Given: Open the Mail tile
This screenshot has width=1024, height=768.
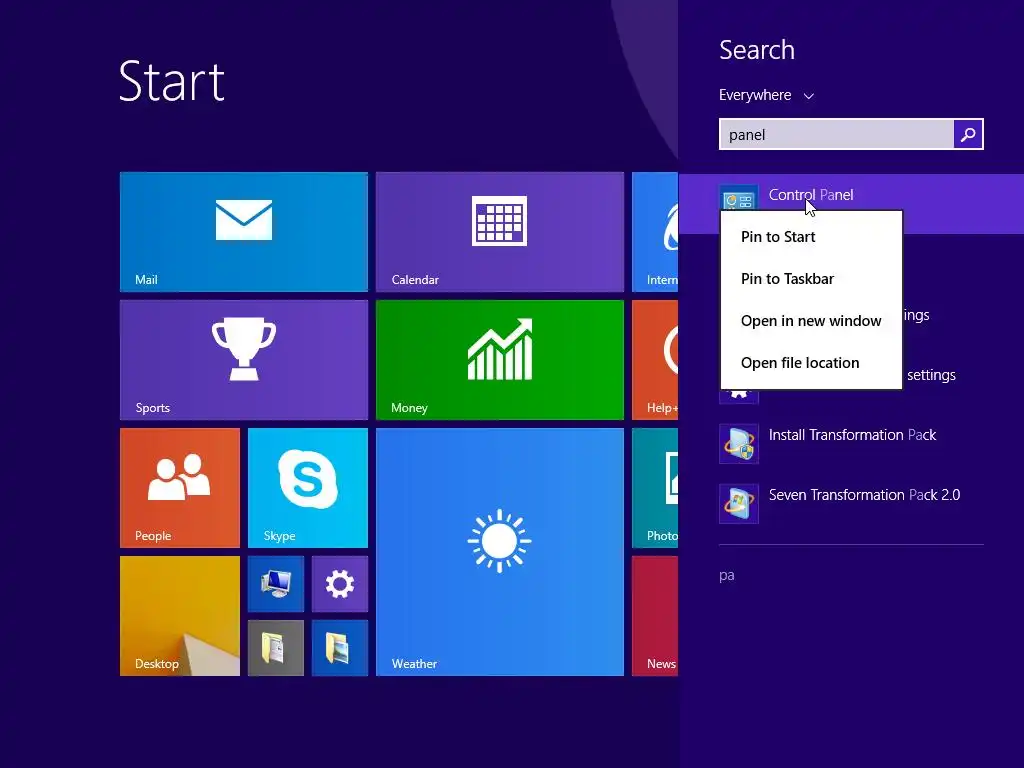Looking at the screenshot, I should (x=244, y=232).
